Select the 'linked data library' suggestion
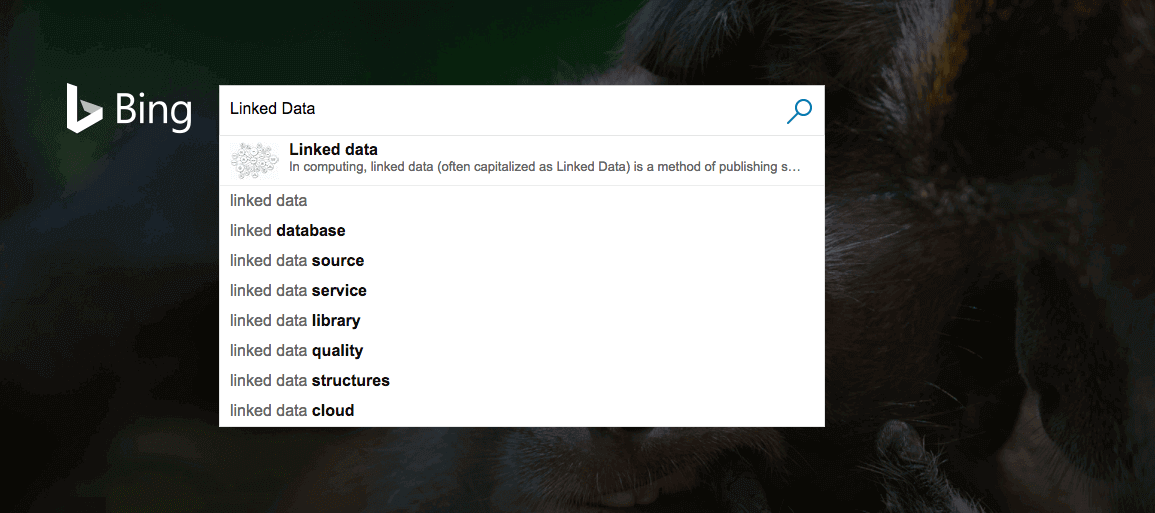Viewport: 1155px width, 513px height. click(295, 321)
